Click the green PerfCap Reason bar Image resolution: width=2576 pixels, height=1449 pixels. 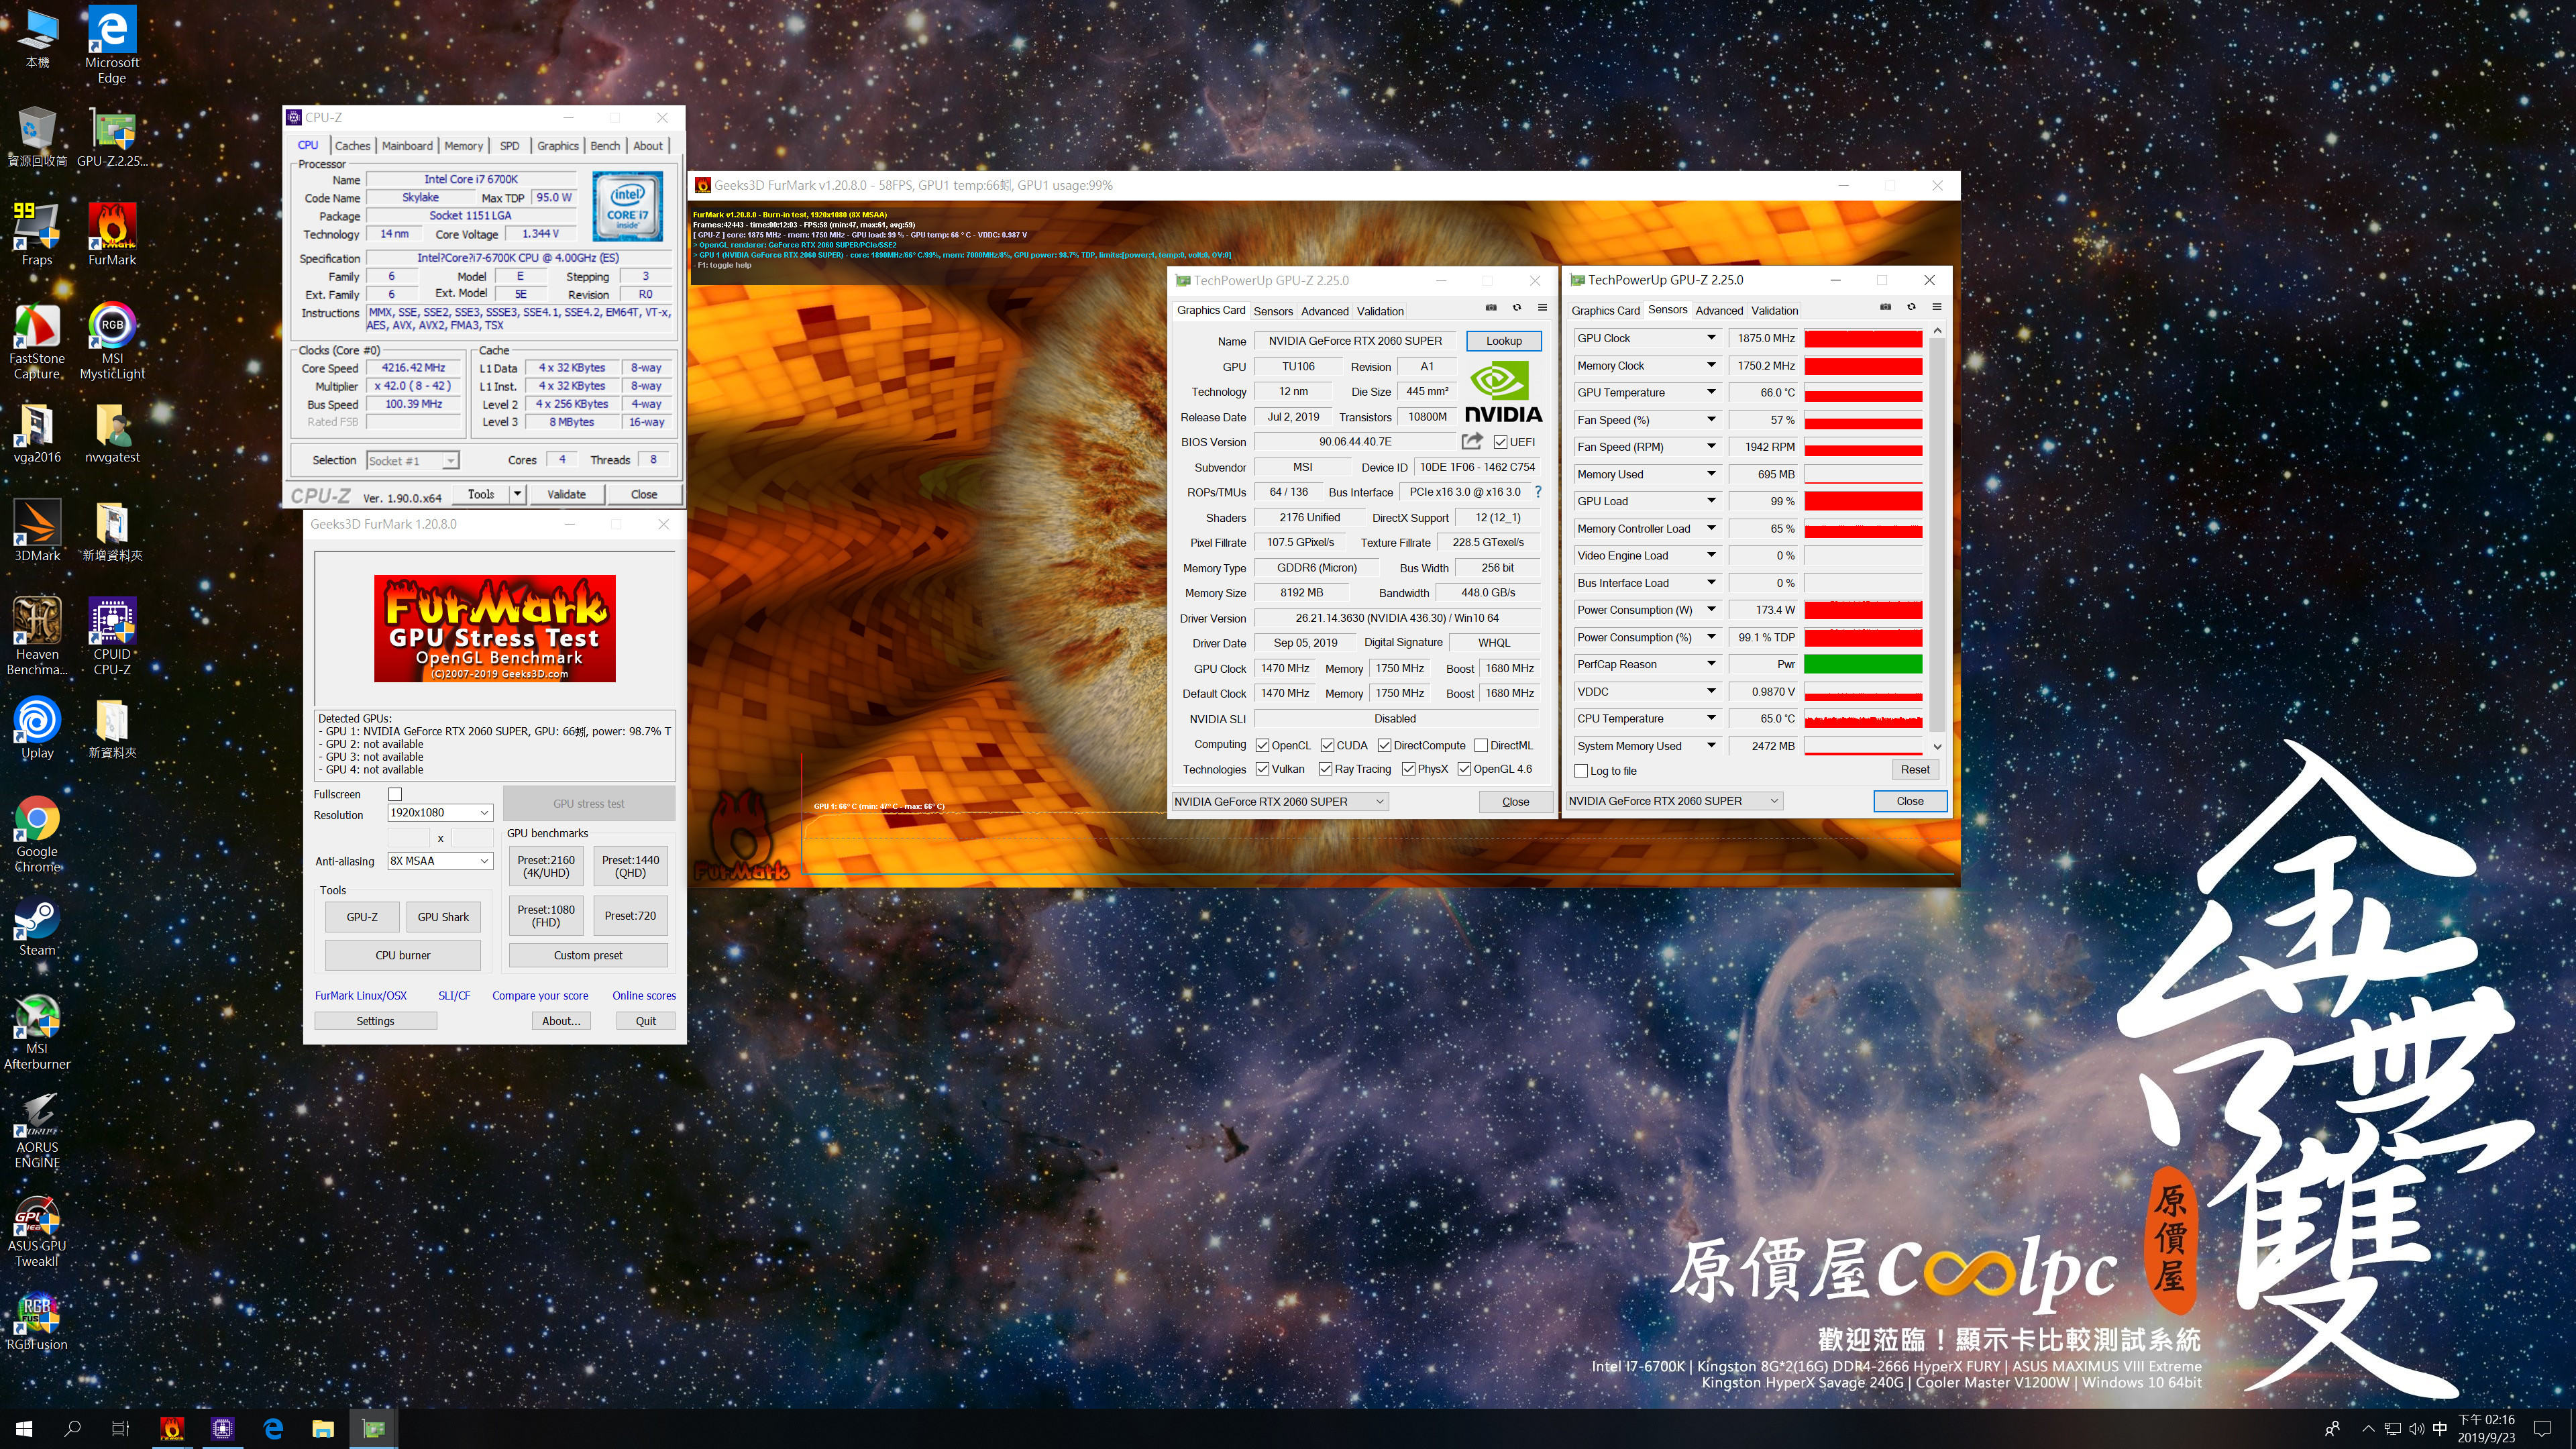tap(1863, 664)
